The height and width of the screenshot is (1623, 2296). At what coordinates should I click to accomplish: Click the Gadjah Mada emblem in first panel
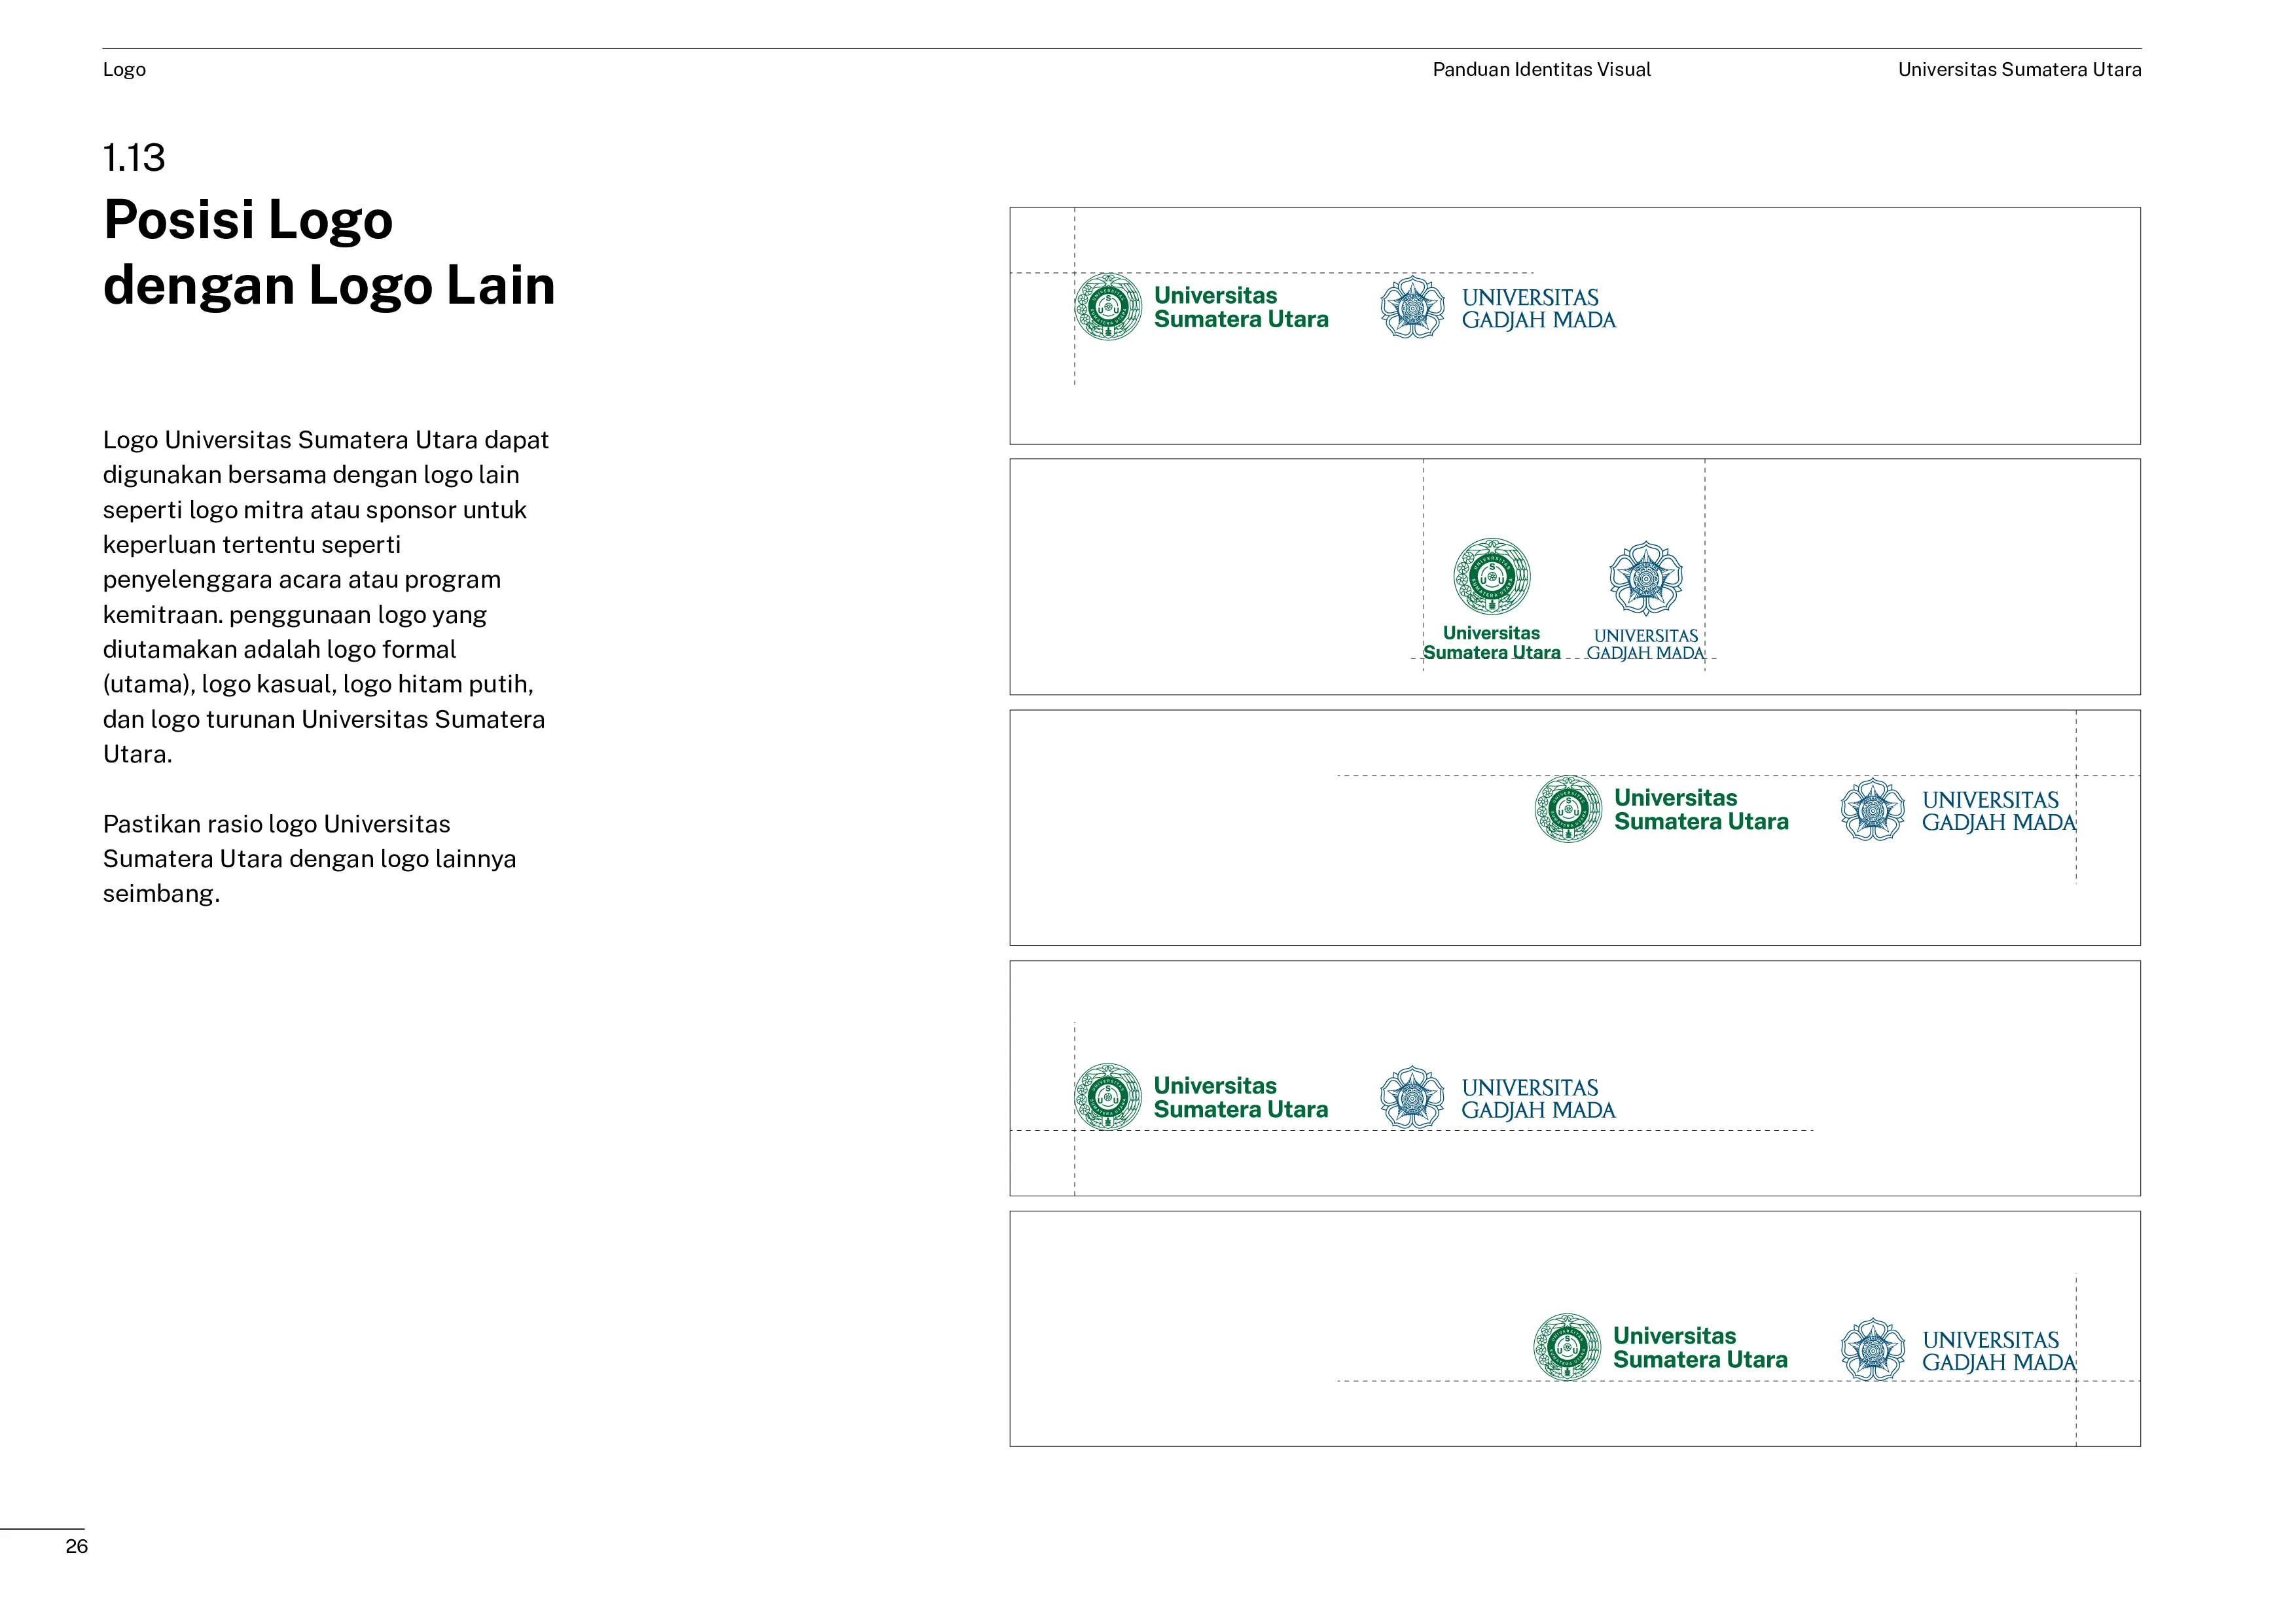[x=1412, y=308]
